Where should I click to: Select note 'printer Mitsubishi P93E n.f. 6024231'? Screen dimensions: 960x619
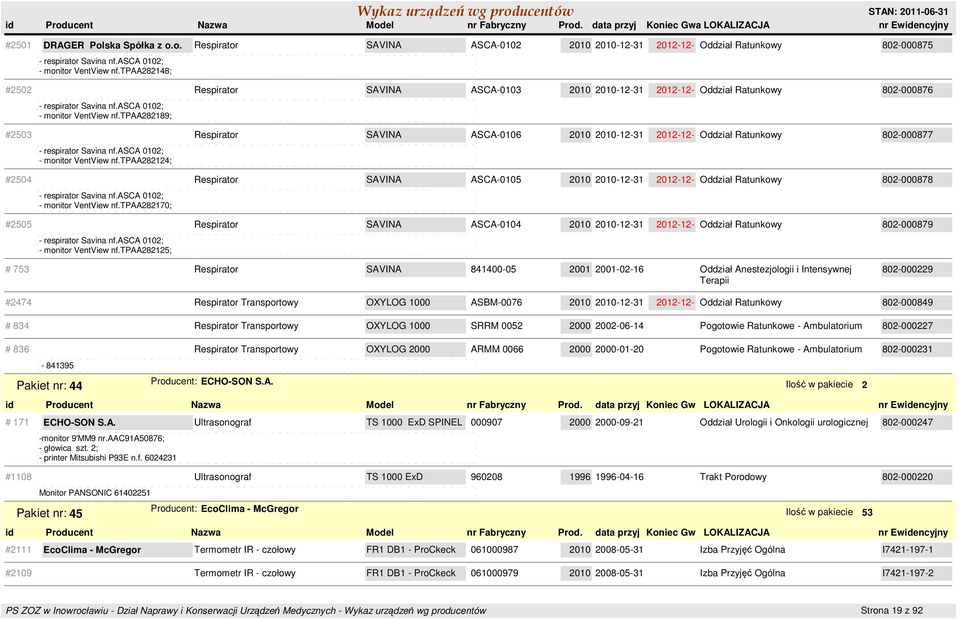click(x=108, y=458)
